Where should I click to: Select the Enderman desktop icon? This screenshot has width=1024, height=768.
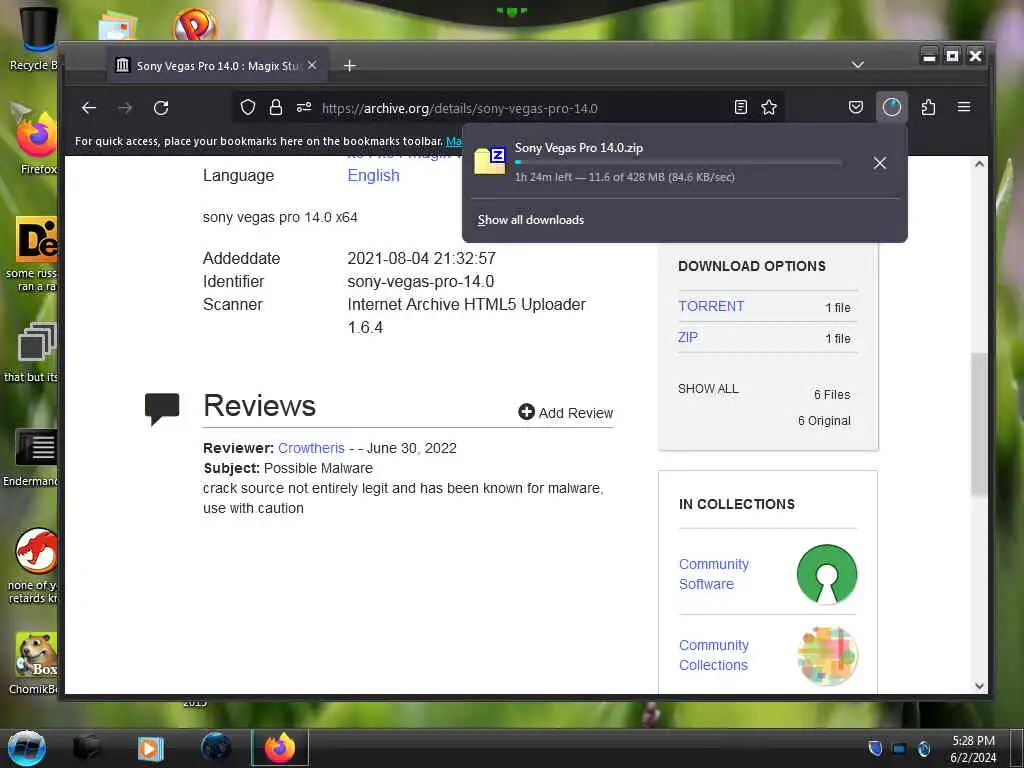click(x=33, y=457)
